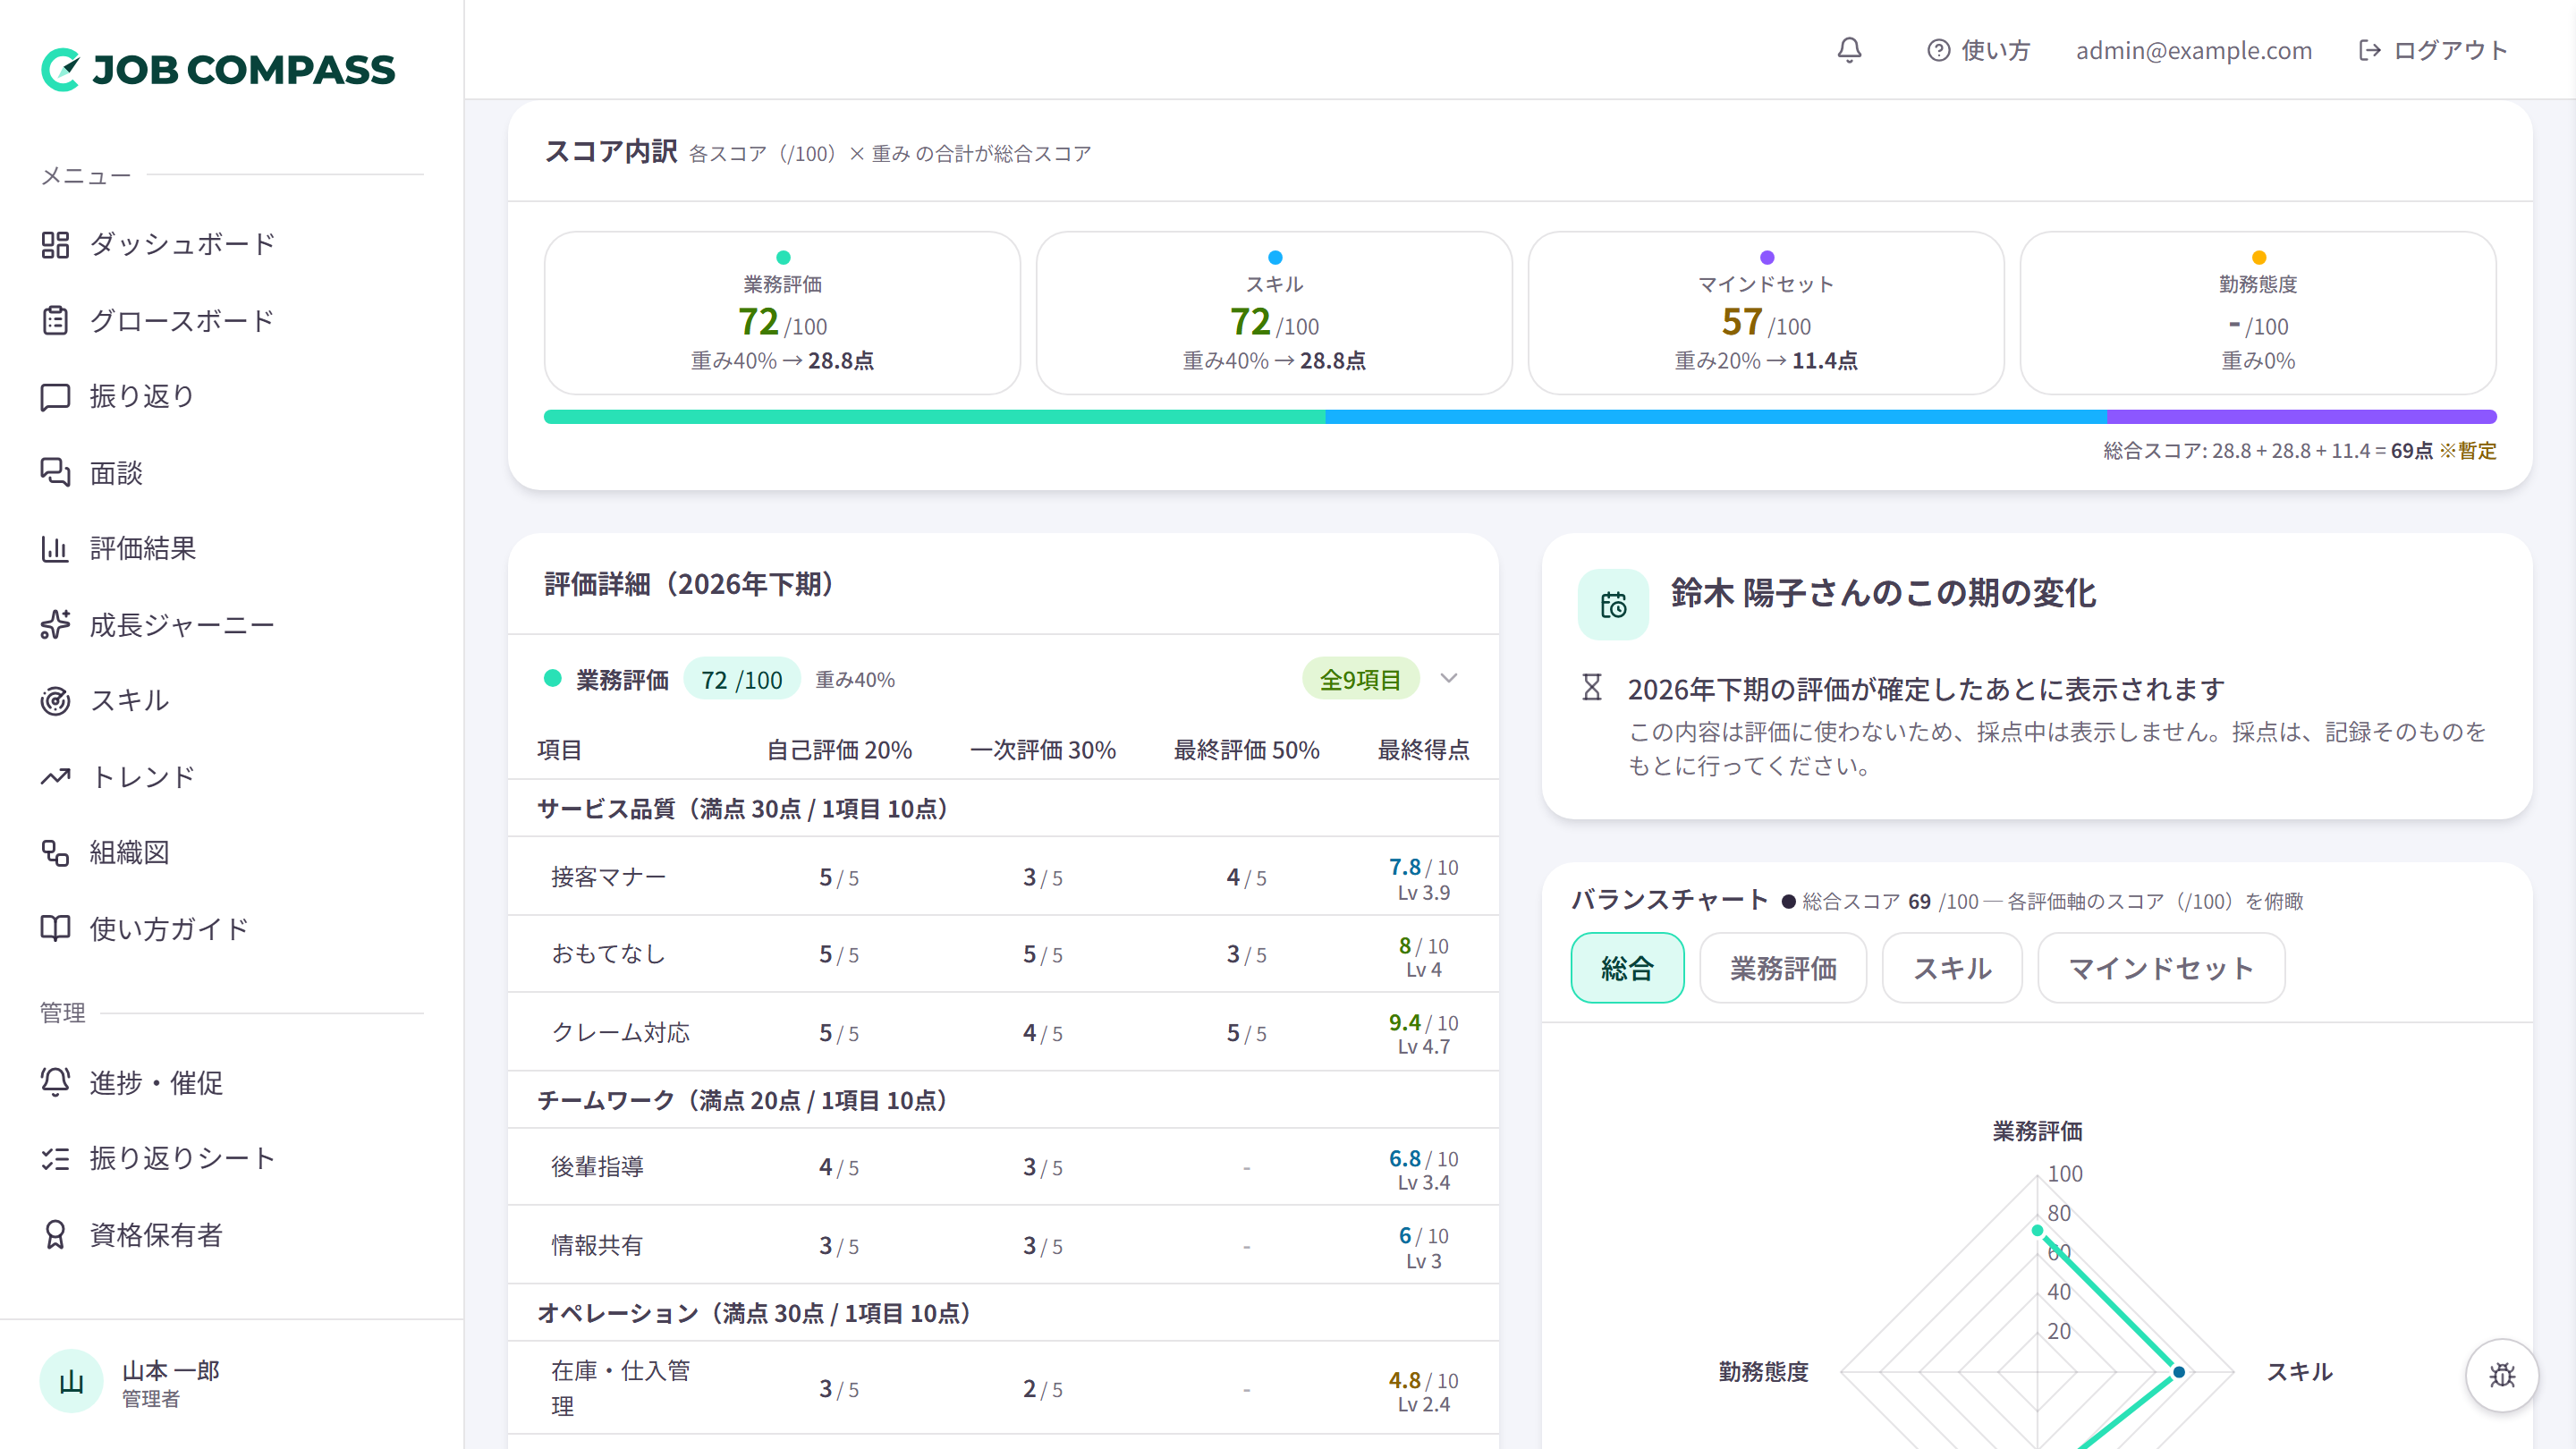Click the マインドセット 57/100 score card

1766,313
